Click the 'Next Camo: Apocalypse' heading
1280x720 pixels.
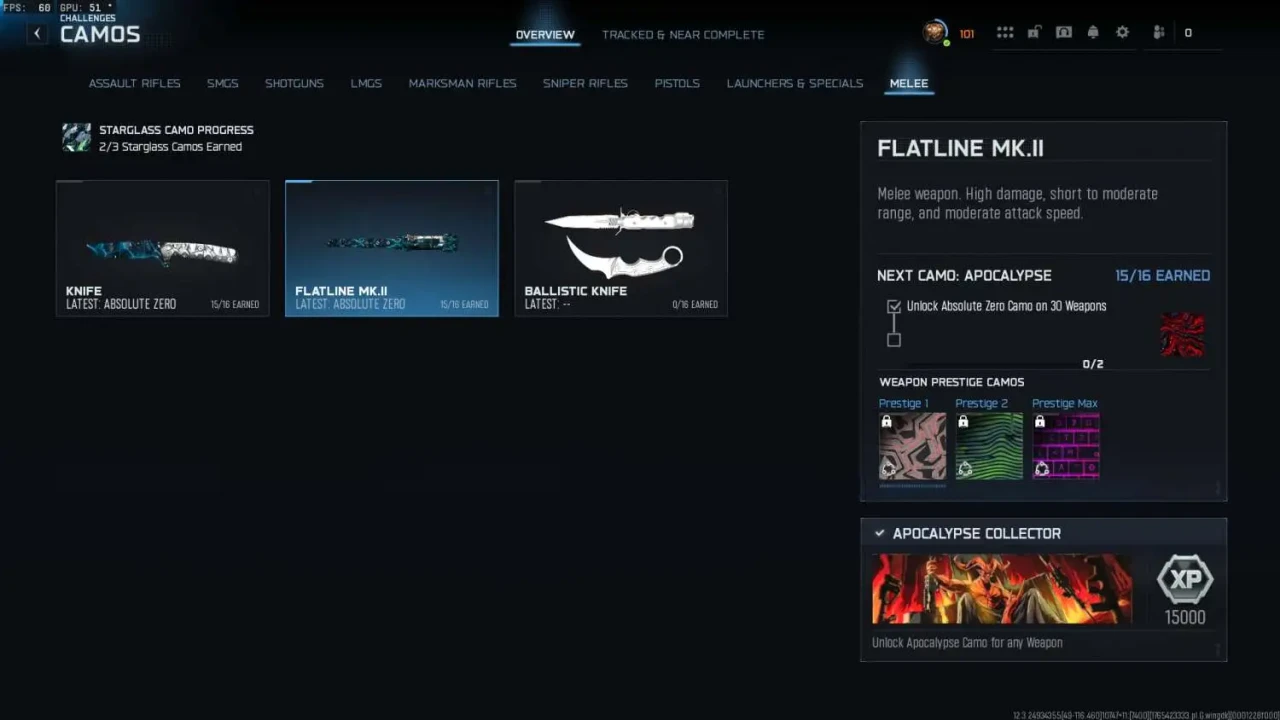(964, 275)
